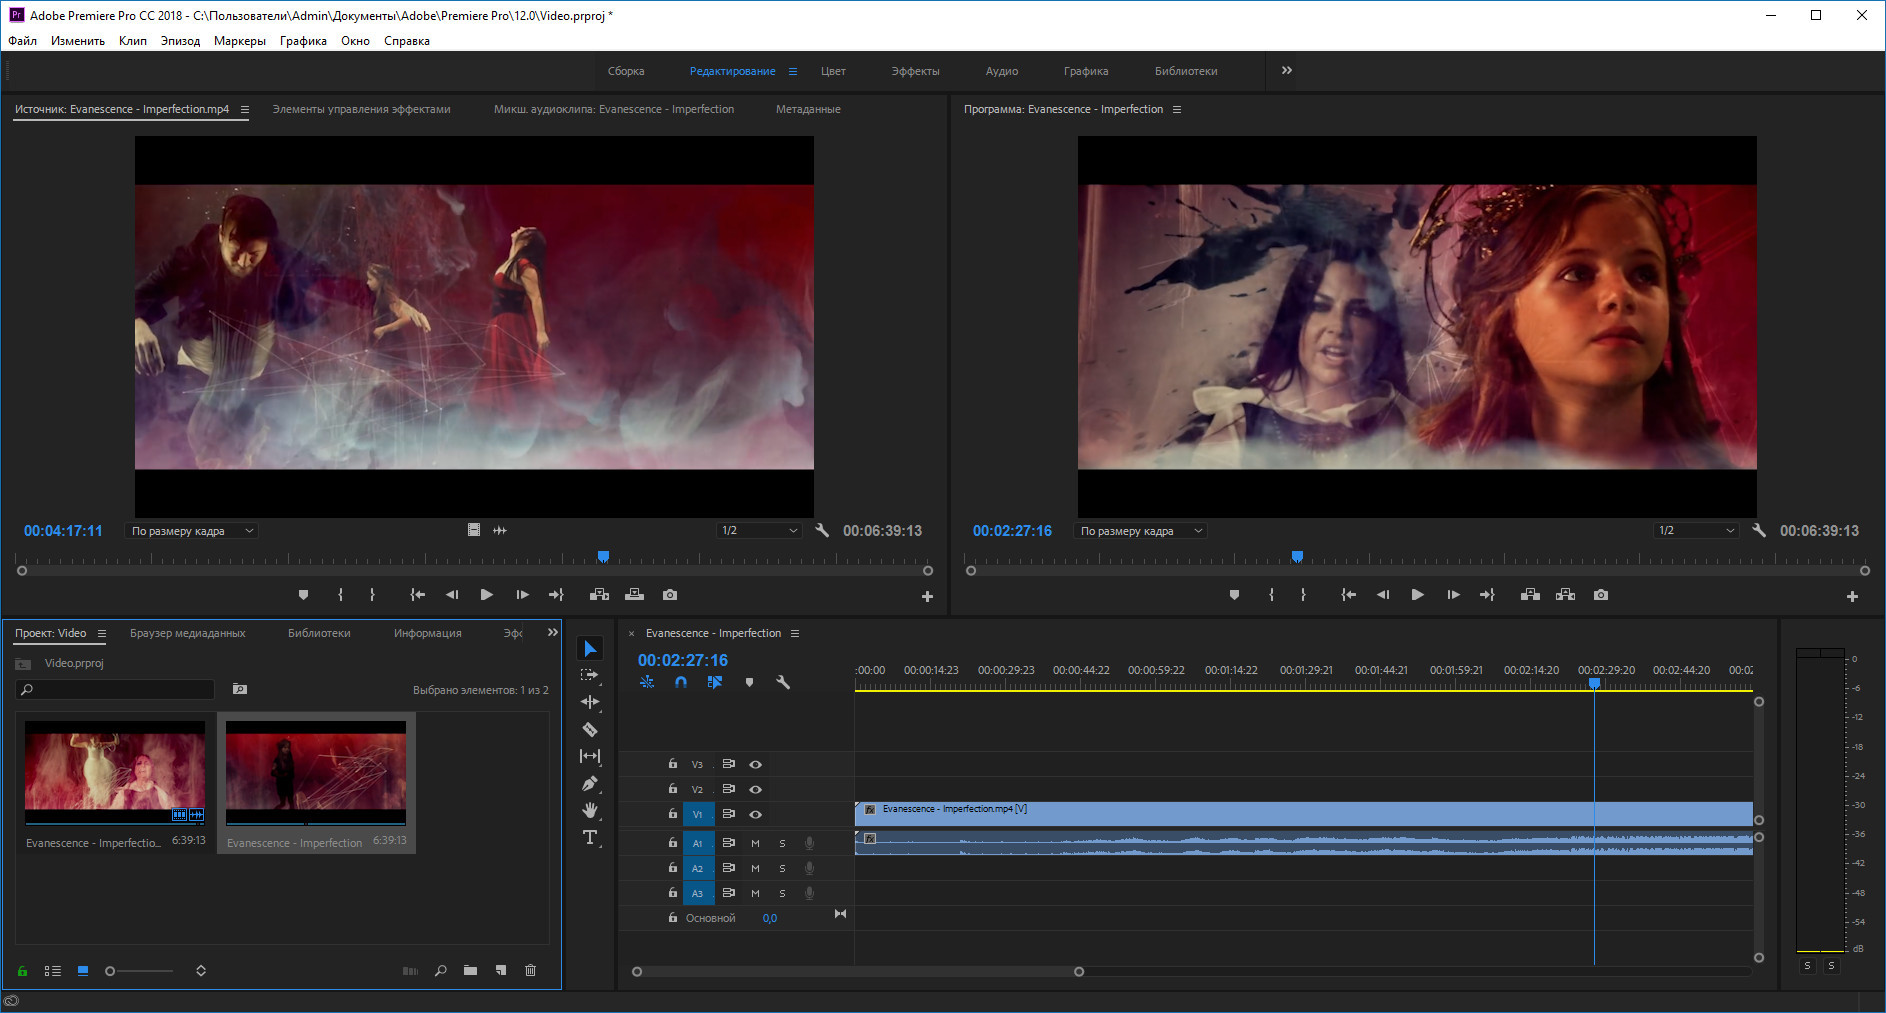Add marker in the timeline panel
The width and height of the screenshot is (1886, 1013).
749,682
